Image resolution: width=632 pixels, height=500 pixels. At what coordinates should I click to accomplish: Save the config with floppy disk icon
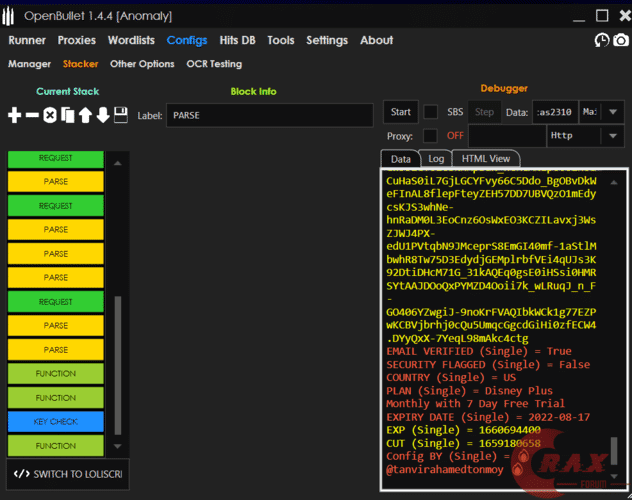(120, 115)
